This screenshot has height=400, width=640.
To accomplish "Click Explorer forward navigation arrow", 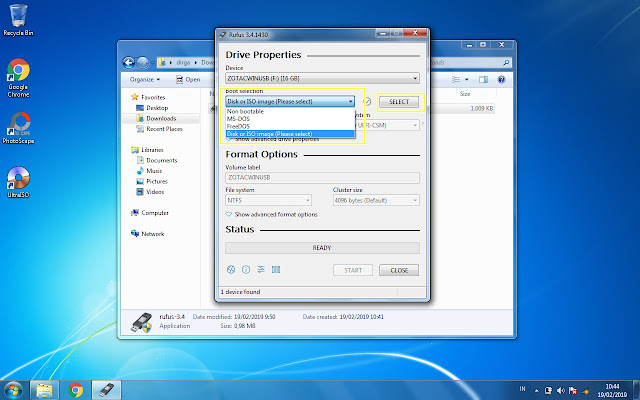I will point(142,62).
